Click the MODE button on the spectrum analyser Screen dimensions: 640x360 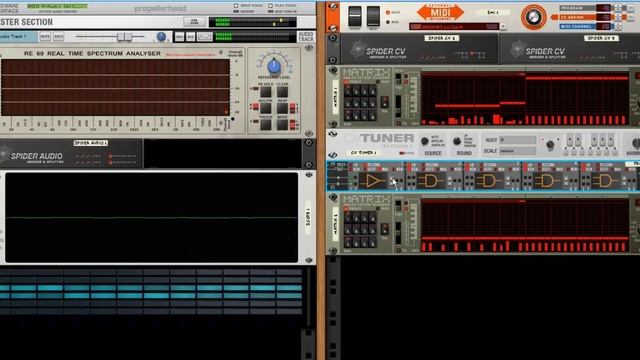click(x=282, y=124)
